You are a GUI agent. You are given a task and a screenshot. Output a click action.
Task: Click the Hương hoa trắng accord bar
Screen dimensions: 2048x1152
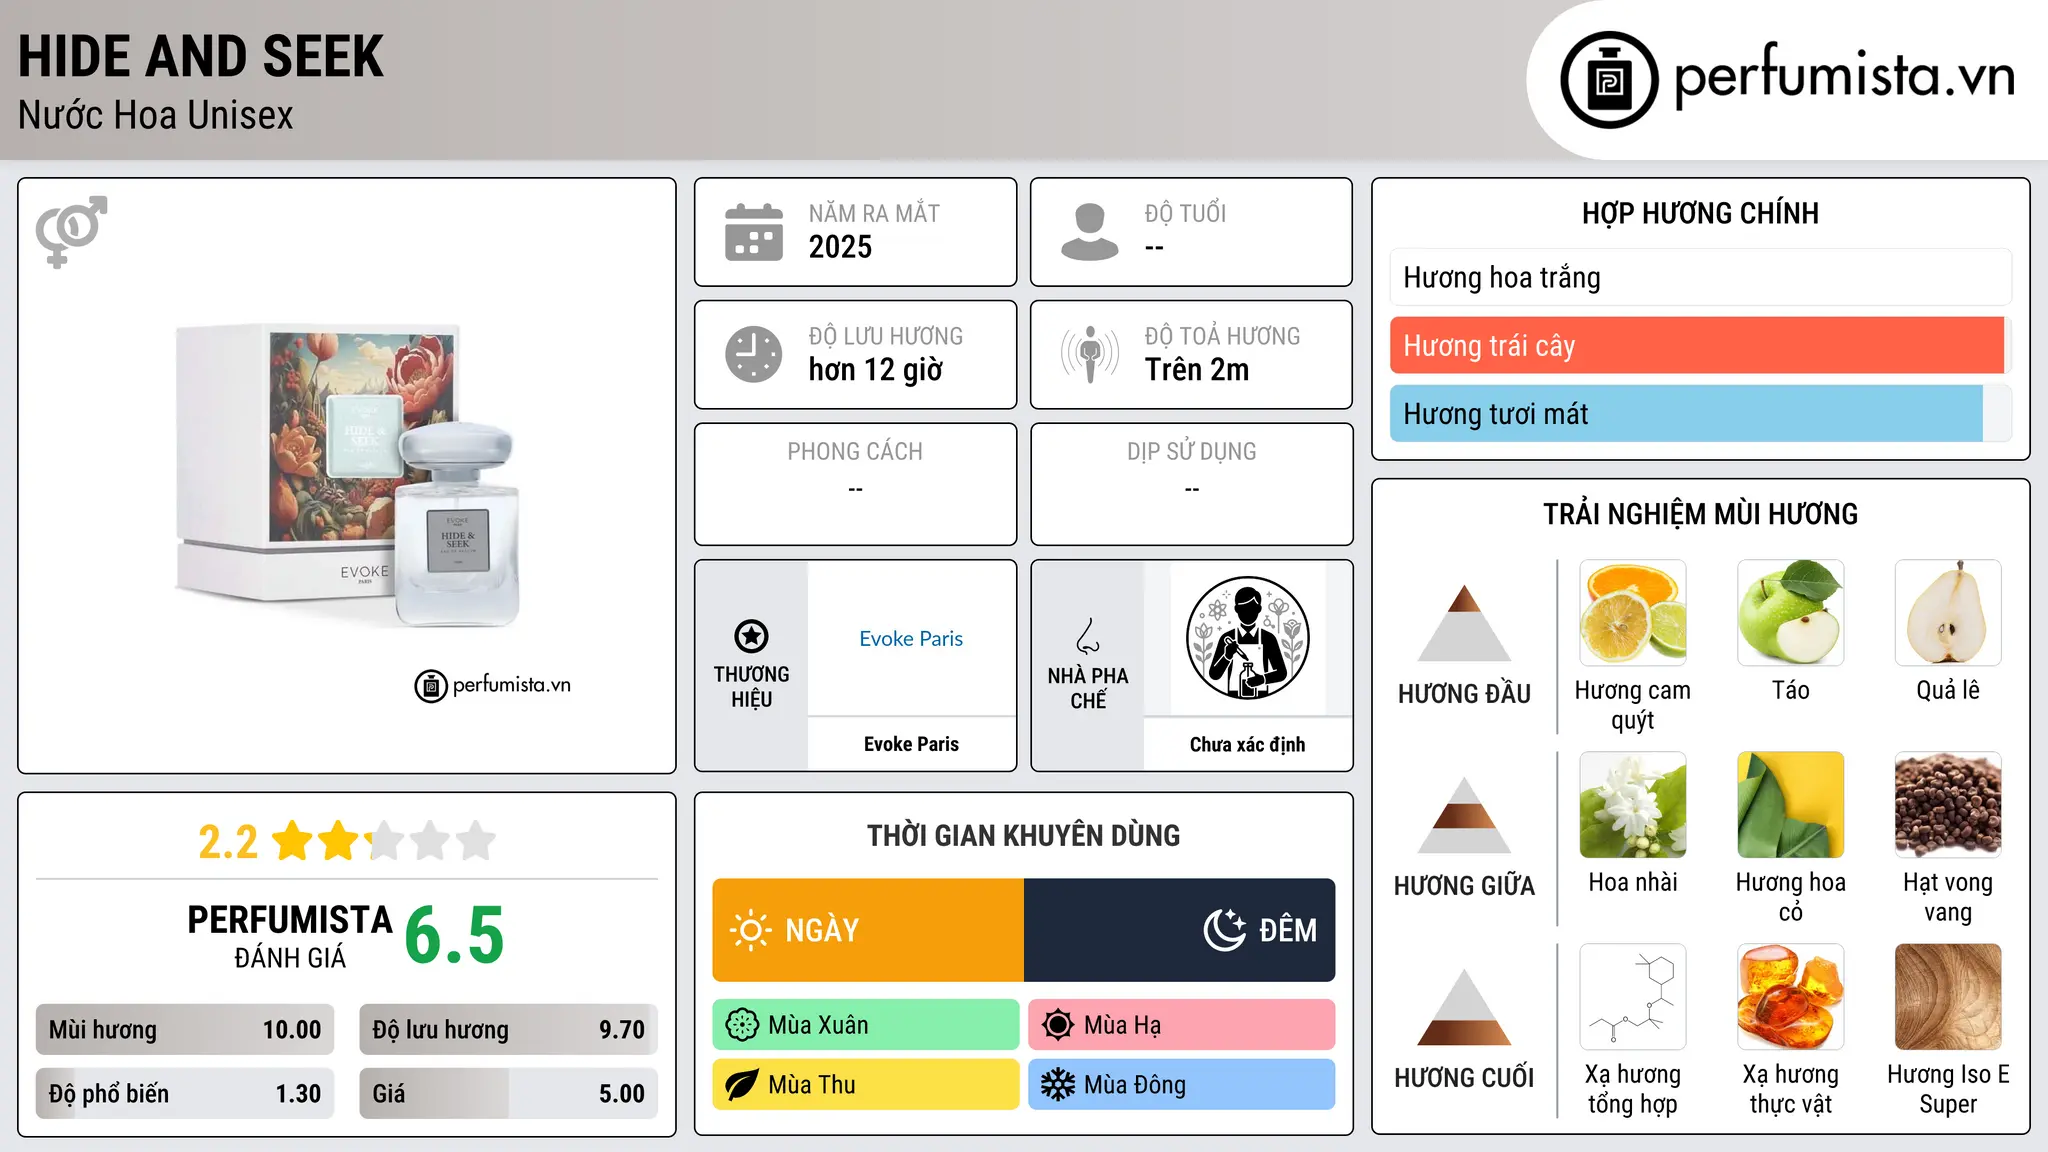[1701, 277]
